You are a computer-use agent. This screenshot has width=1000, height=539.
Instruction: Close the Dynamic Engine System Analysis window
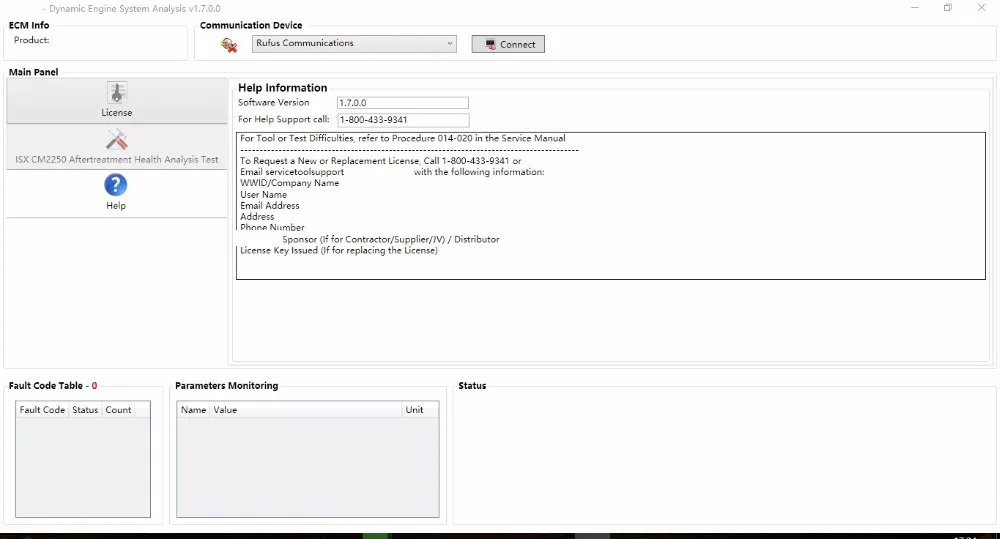pos(981,8)
